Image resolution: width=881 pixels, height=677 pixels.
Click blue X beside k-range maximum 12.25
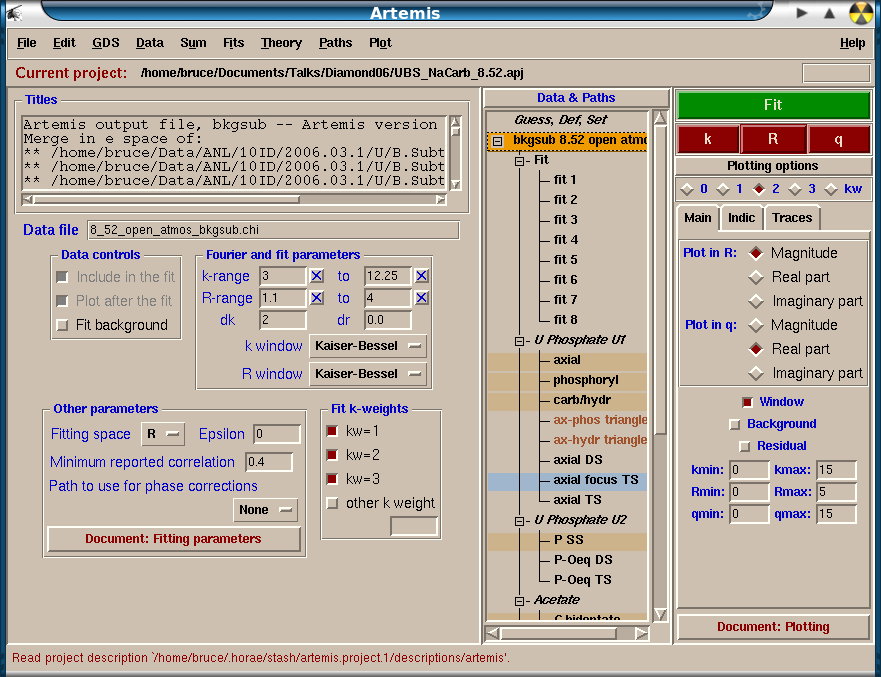(421, 276)
